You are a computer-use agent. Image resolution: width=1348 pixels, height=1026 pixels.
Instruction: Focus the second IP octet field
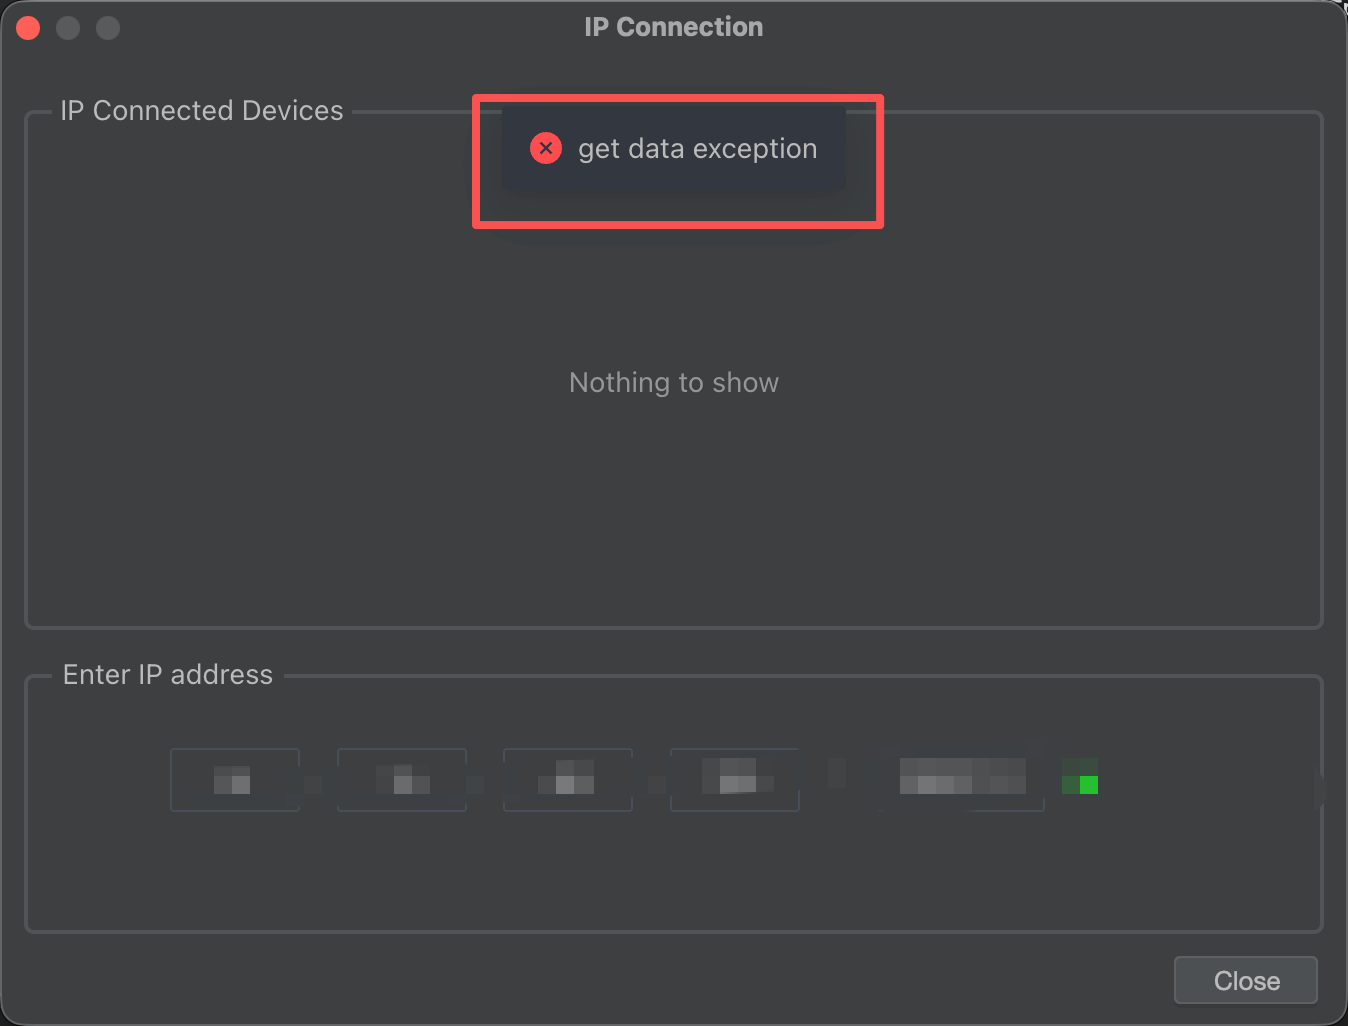[x=402, y=780]
